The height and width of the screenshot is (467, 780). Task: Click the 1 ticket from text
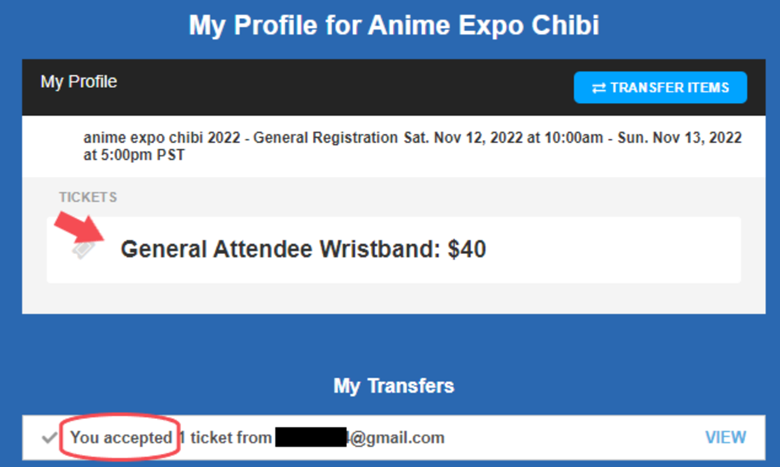tap(225, 438)
